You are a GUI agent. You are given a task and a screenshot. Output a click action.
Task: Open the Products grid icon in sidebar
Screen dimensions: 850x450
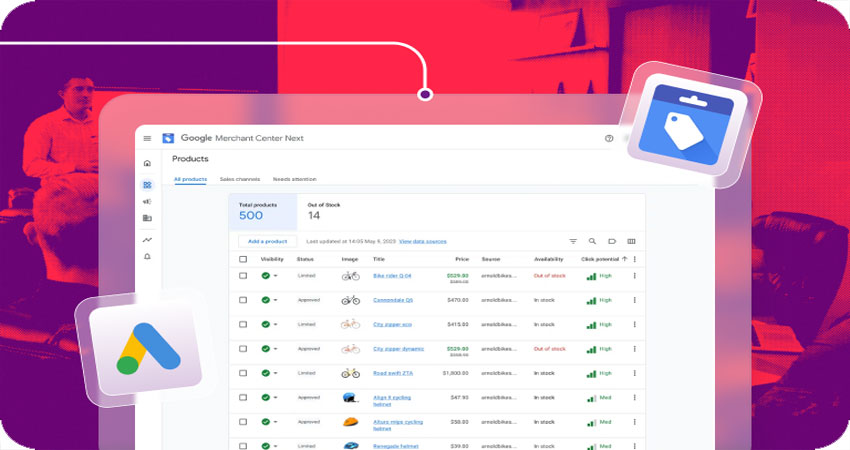(x=147, y=185)
